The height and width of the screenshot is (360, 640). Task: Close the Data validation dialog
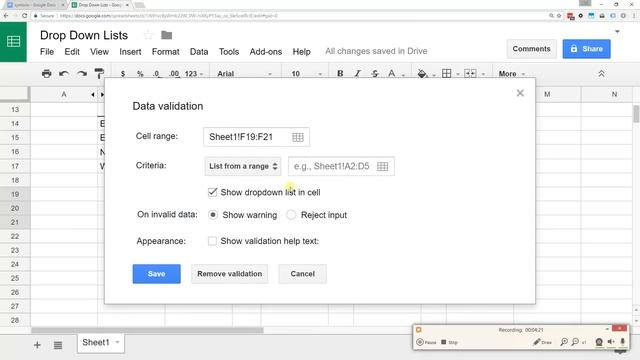[x=520, y=93]
